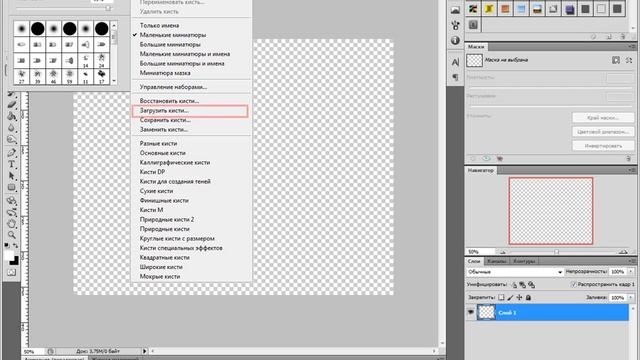Toggle Quick Mask mode button
This screenshot has height=360, width=640.
[x=11, y=272]
